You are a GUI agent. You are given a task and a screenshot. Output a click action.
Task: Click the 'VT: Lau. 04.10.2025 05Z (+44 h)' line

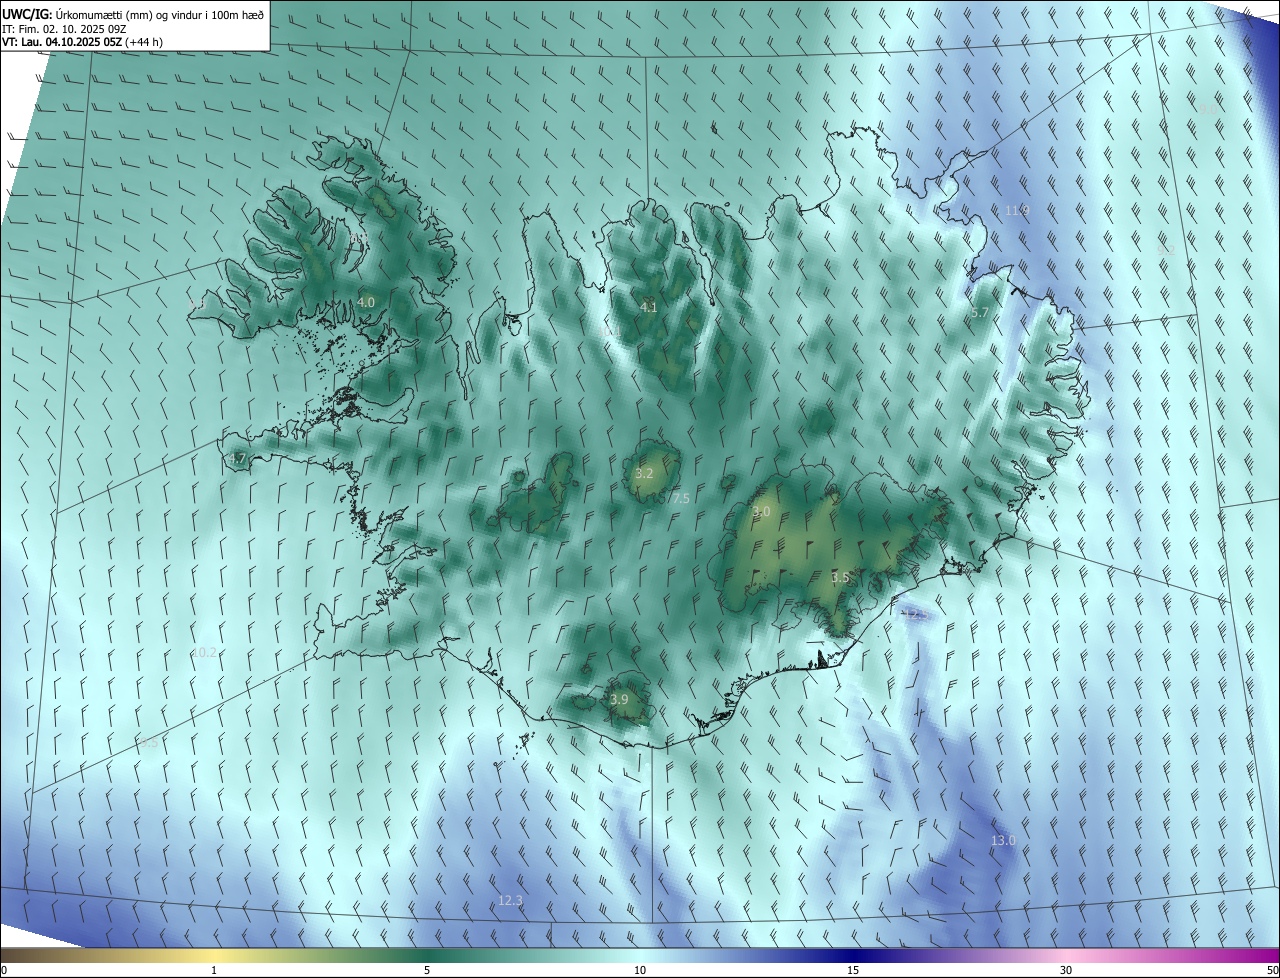click(x=83, y=42)
